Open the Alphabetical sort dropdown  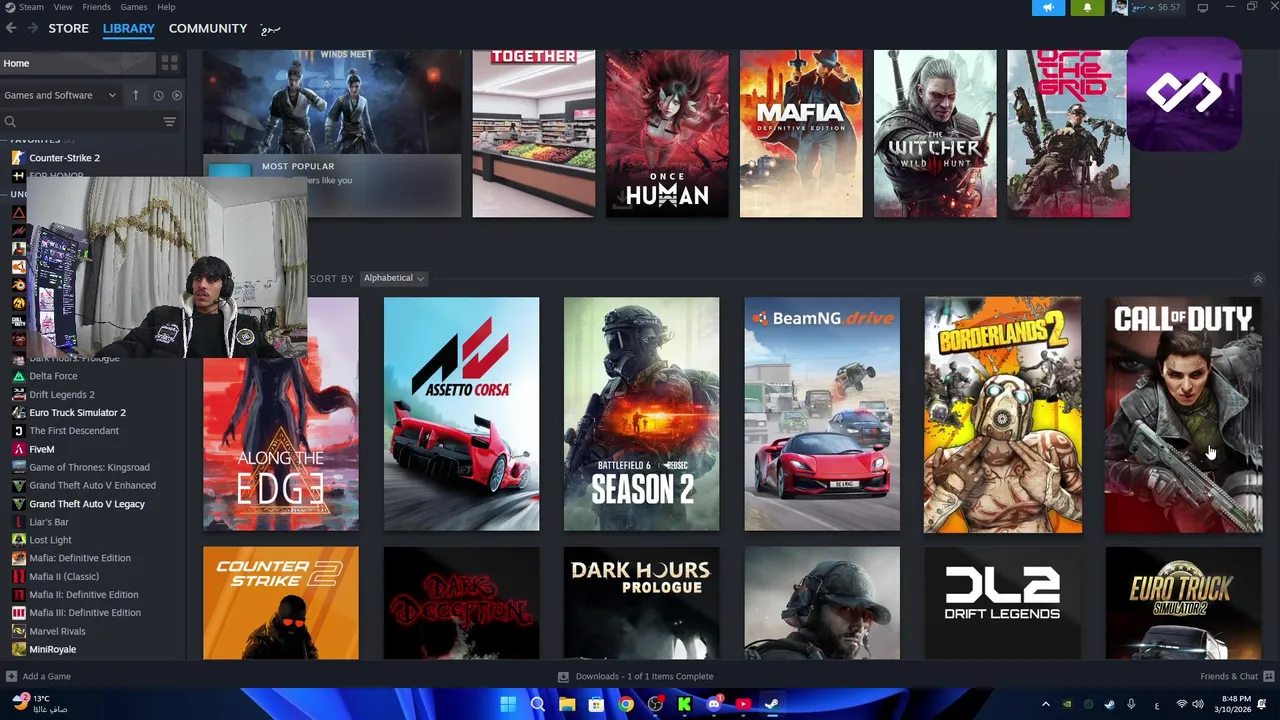393,278
